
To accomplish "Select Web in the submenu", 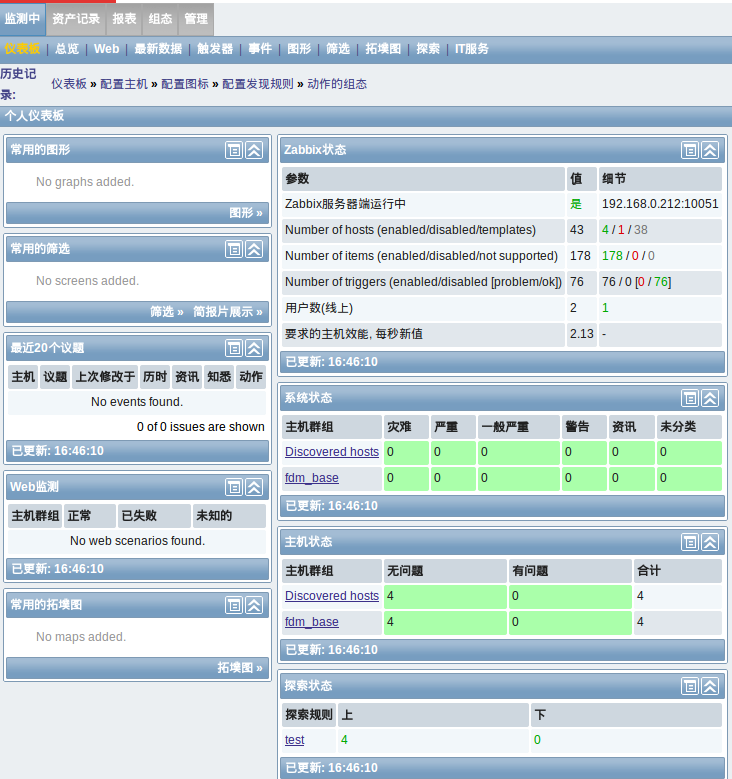I will click(x=106, y=49).
